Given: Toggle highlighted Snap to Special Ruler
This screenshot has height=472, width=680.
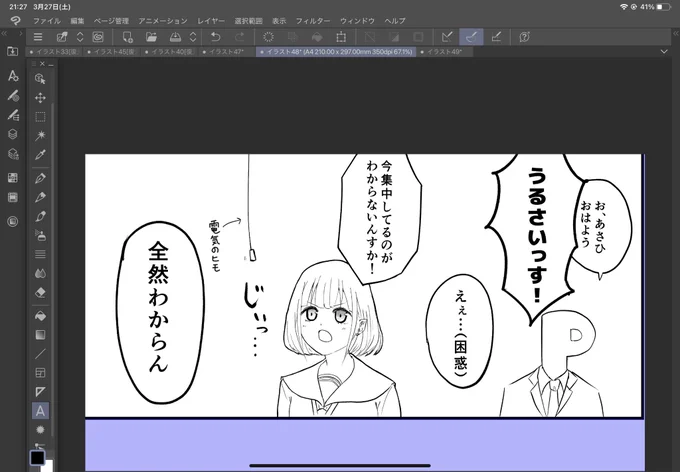Looking at the screenshot, I should pos(471,37).
